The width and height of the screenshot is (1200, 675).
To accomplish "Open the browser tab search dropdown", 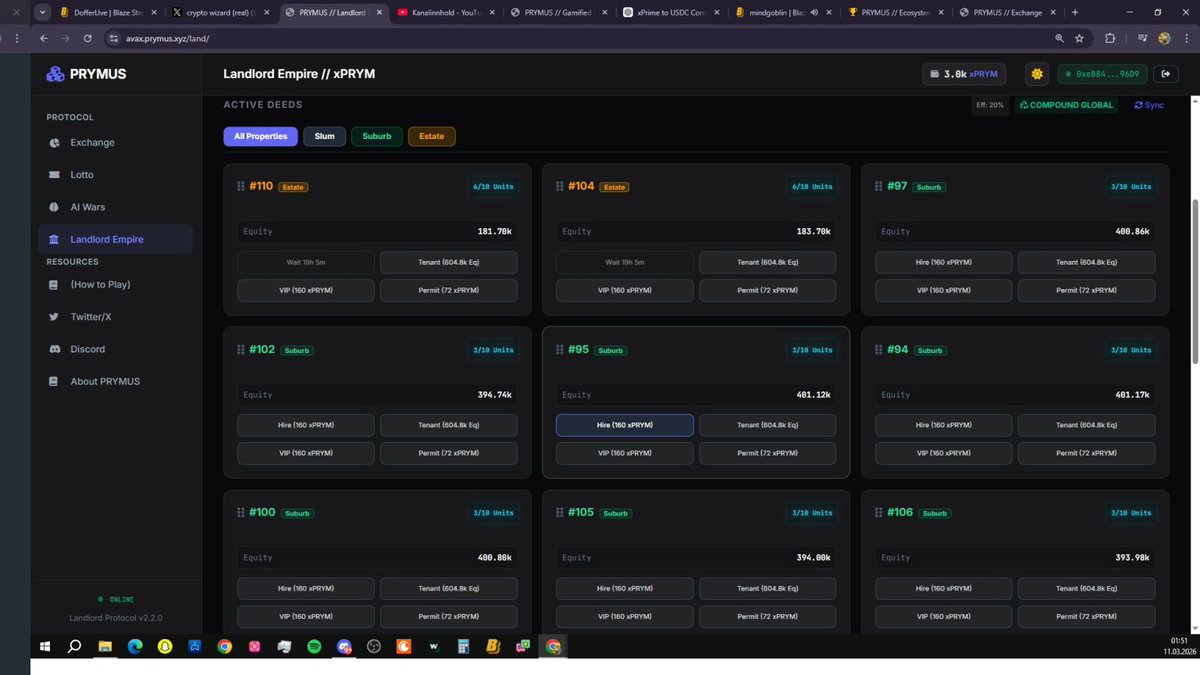I will point(43,13).
